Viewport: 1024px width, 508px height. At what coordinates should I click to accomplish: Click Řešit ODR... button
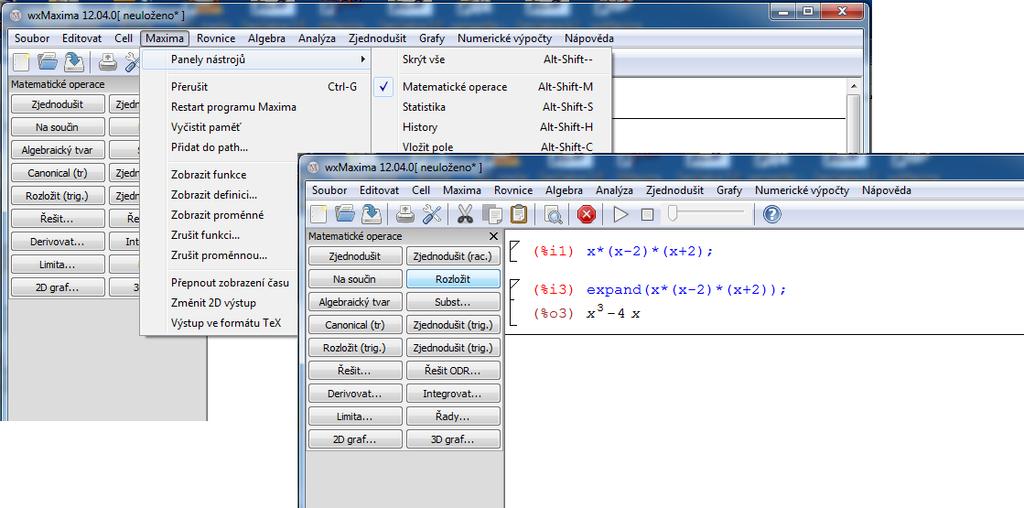pos(453,371)
